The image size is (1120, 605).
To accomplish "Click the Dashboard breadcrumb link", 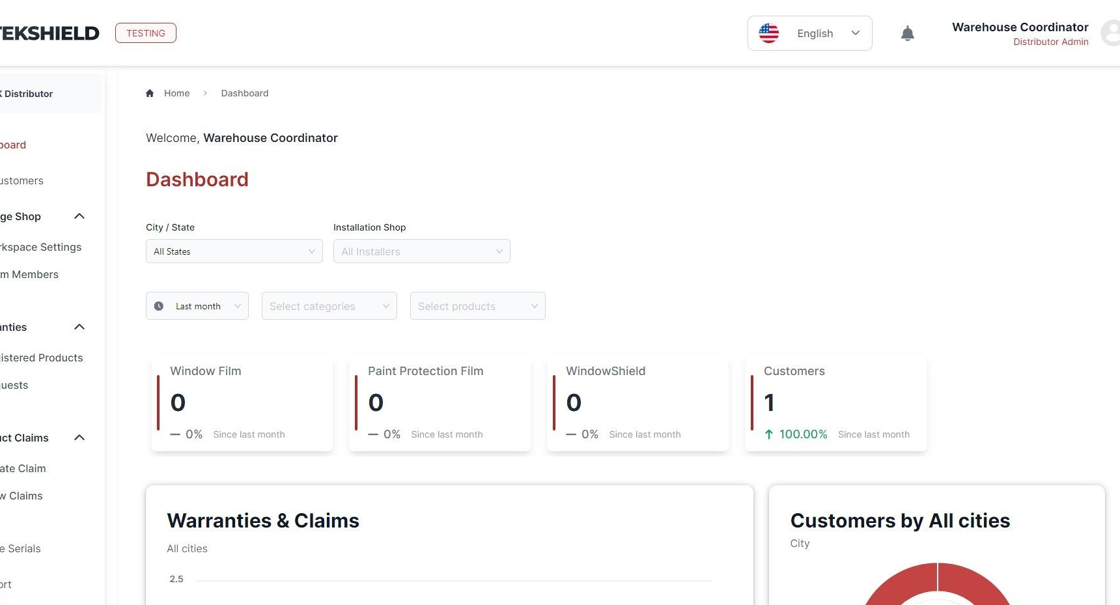I will pos(244,93).
